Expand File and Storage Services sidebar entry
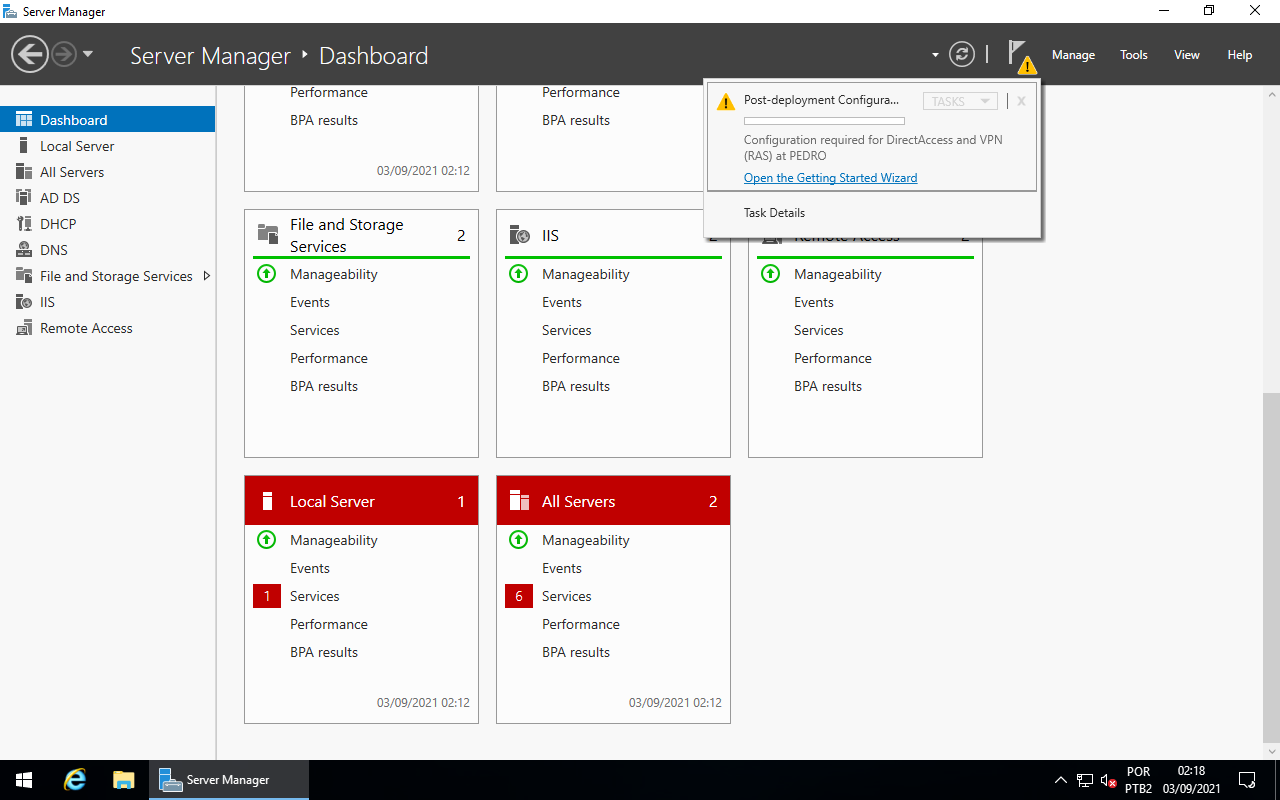 [208, 275]
